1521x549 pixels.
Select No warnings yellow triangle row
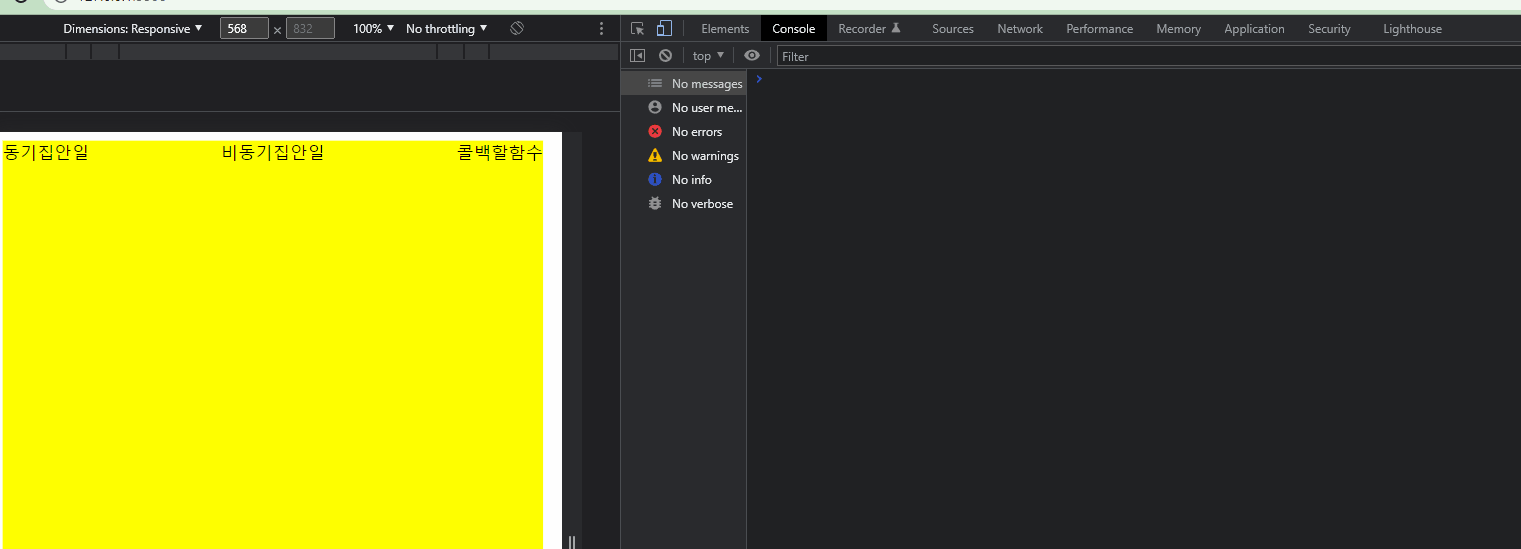(x=684, y=156)
